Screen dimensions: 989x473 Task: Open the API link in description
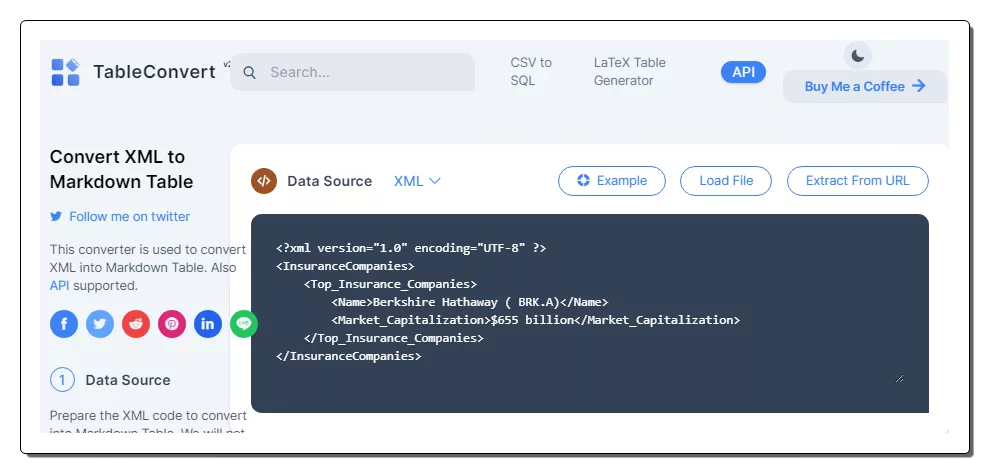[59, 286]
